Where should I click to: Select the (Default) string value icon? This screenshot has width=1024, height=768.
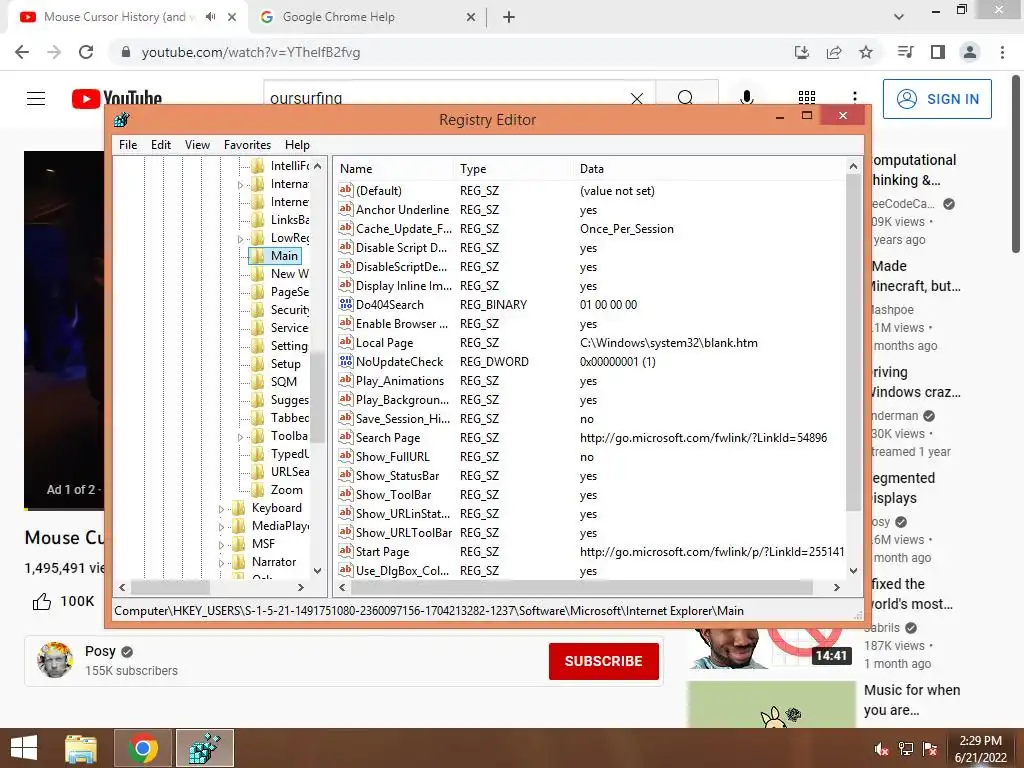345,190
